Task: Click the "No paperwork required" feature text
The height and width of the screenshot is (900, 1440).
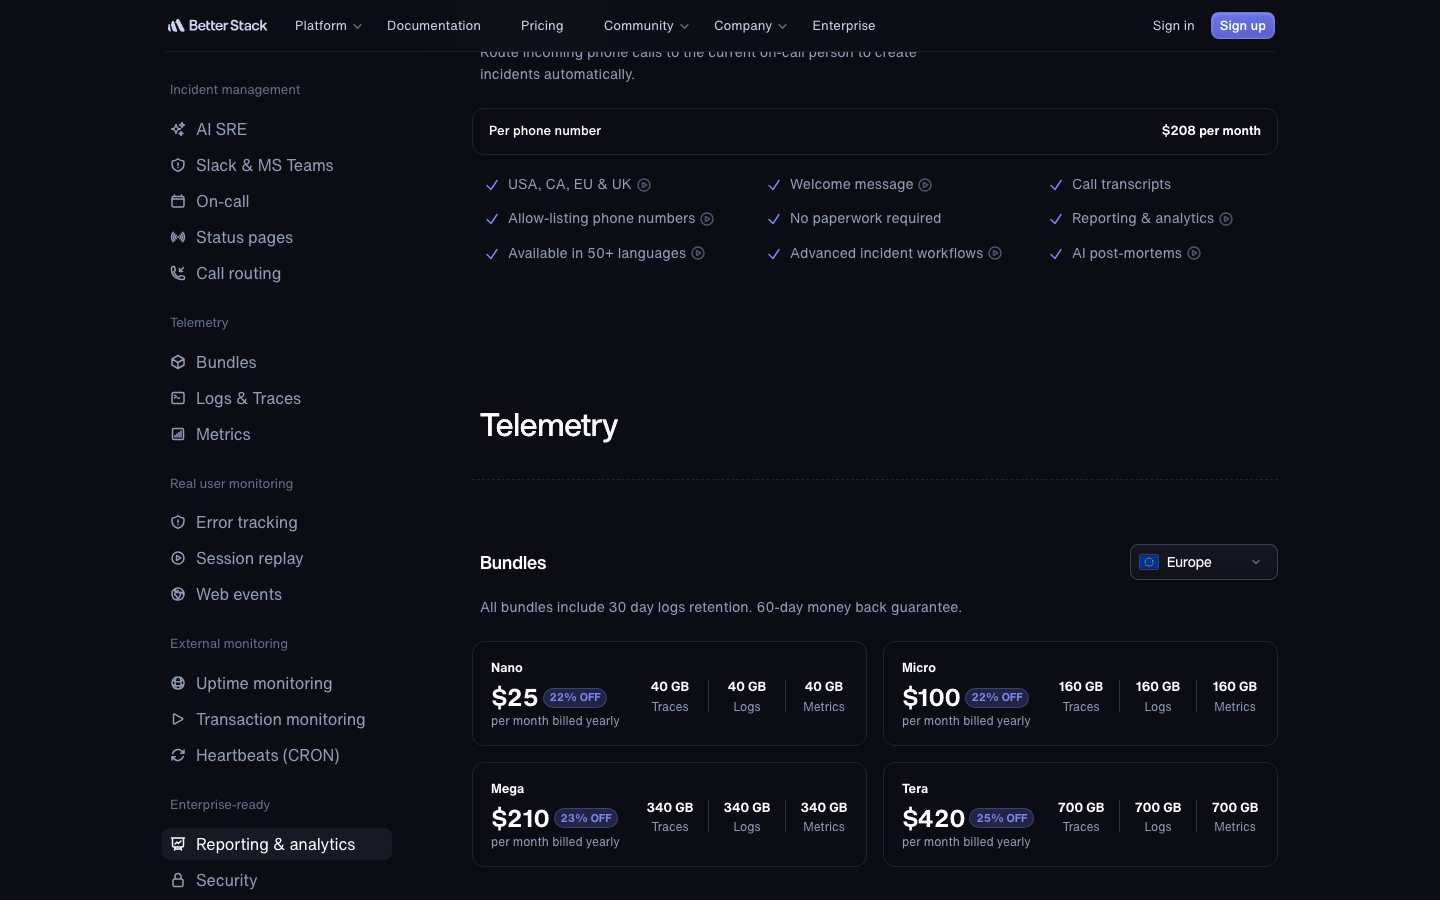Action: point(865,218)
